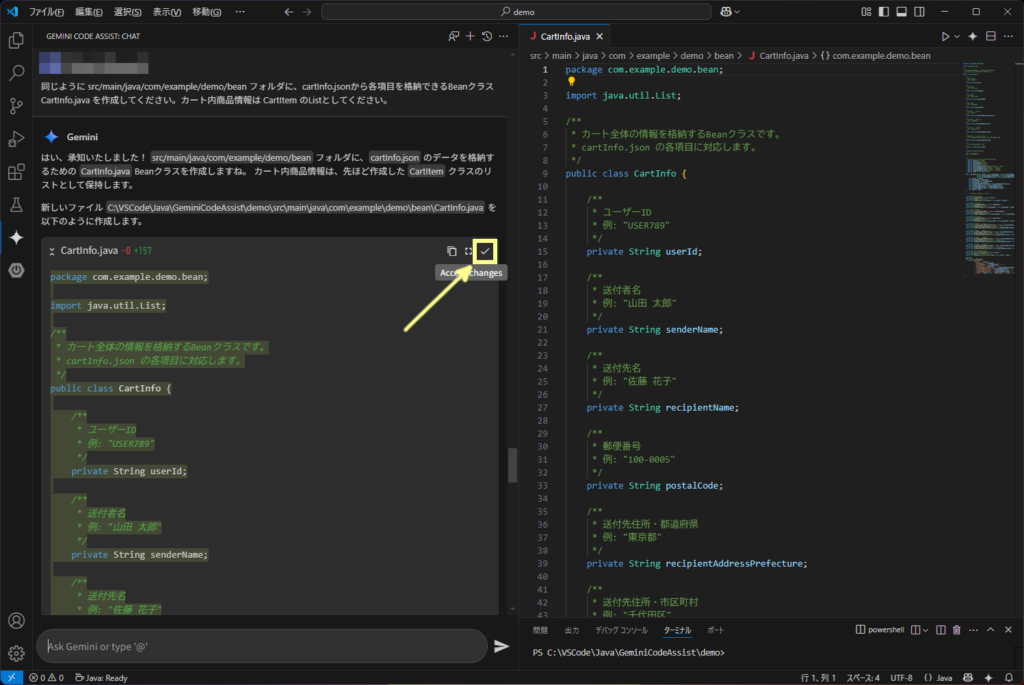The width and height of the screenshot is (1024, 685).
Task: Open the Manage settings gear
Action: click(x=16, y=652)
